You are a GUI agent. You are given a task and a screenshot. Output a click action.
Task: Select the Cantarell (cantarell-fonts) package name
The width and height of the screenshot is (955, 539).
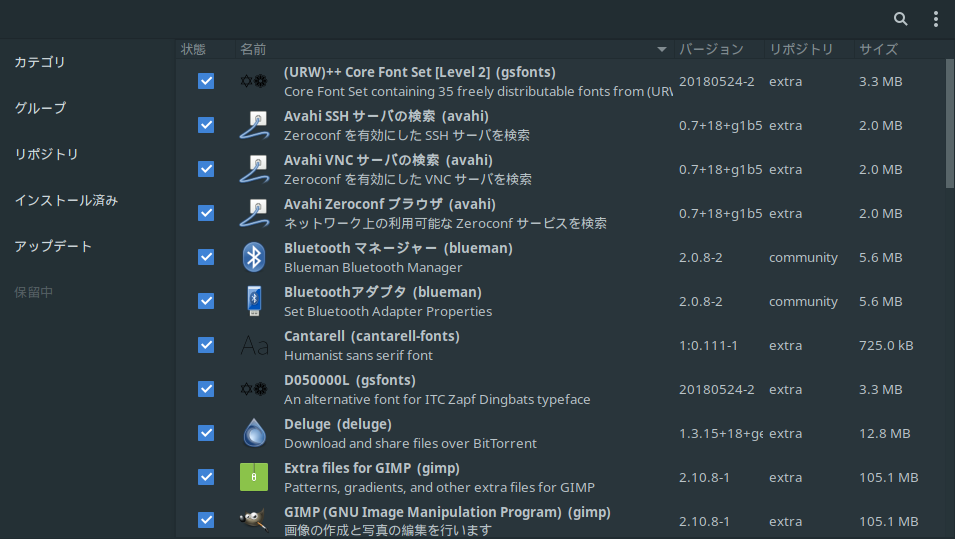(x=372, y=336)
